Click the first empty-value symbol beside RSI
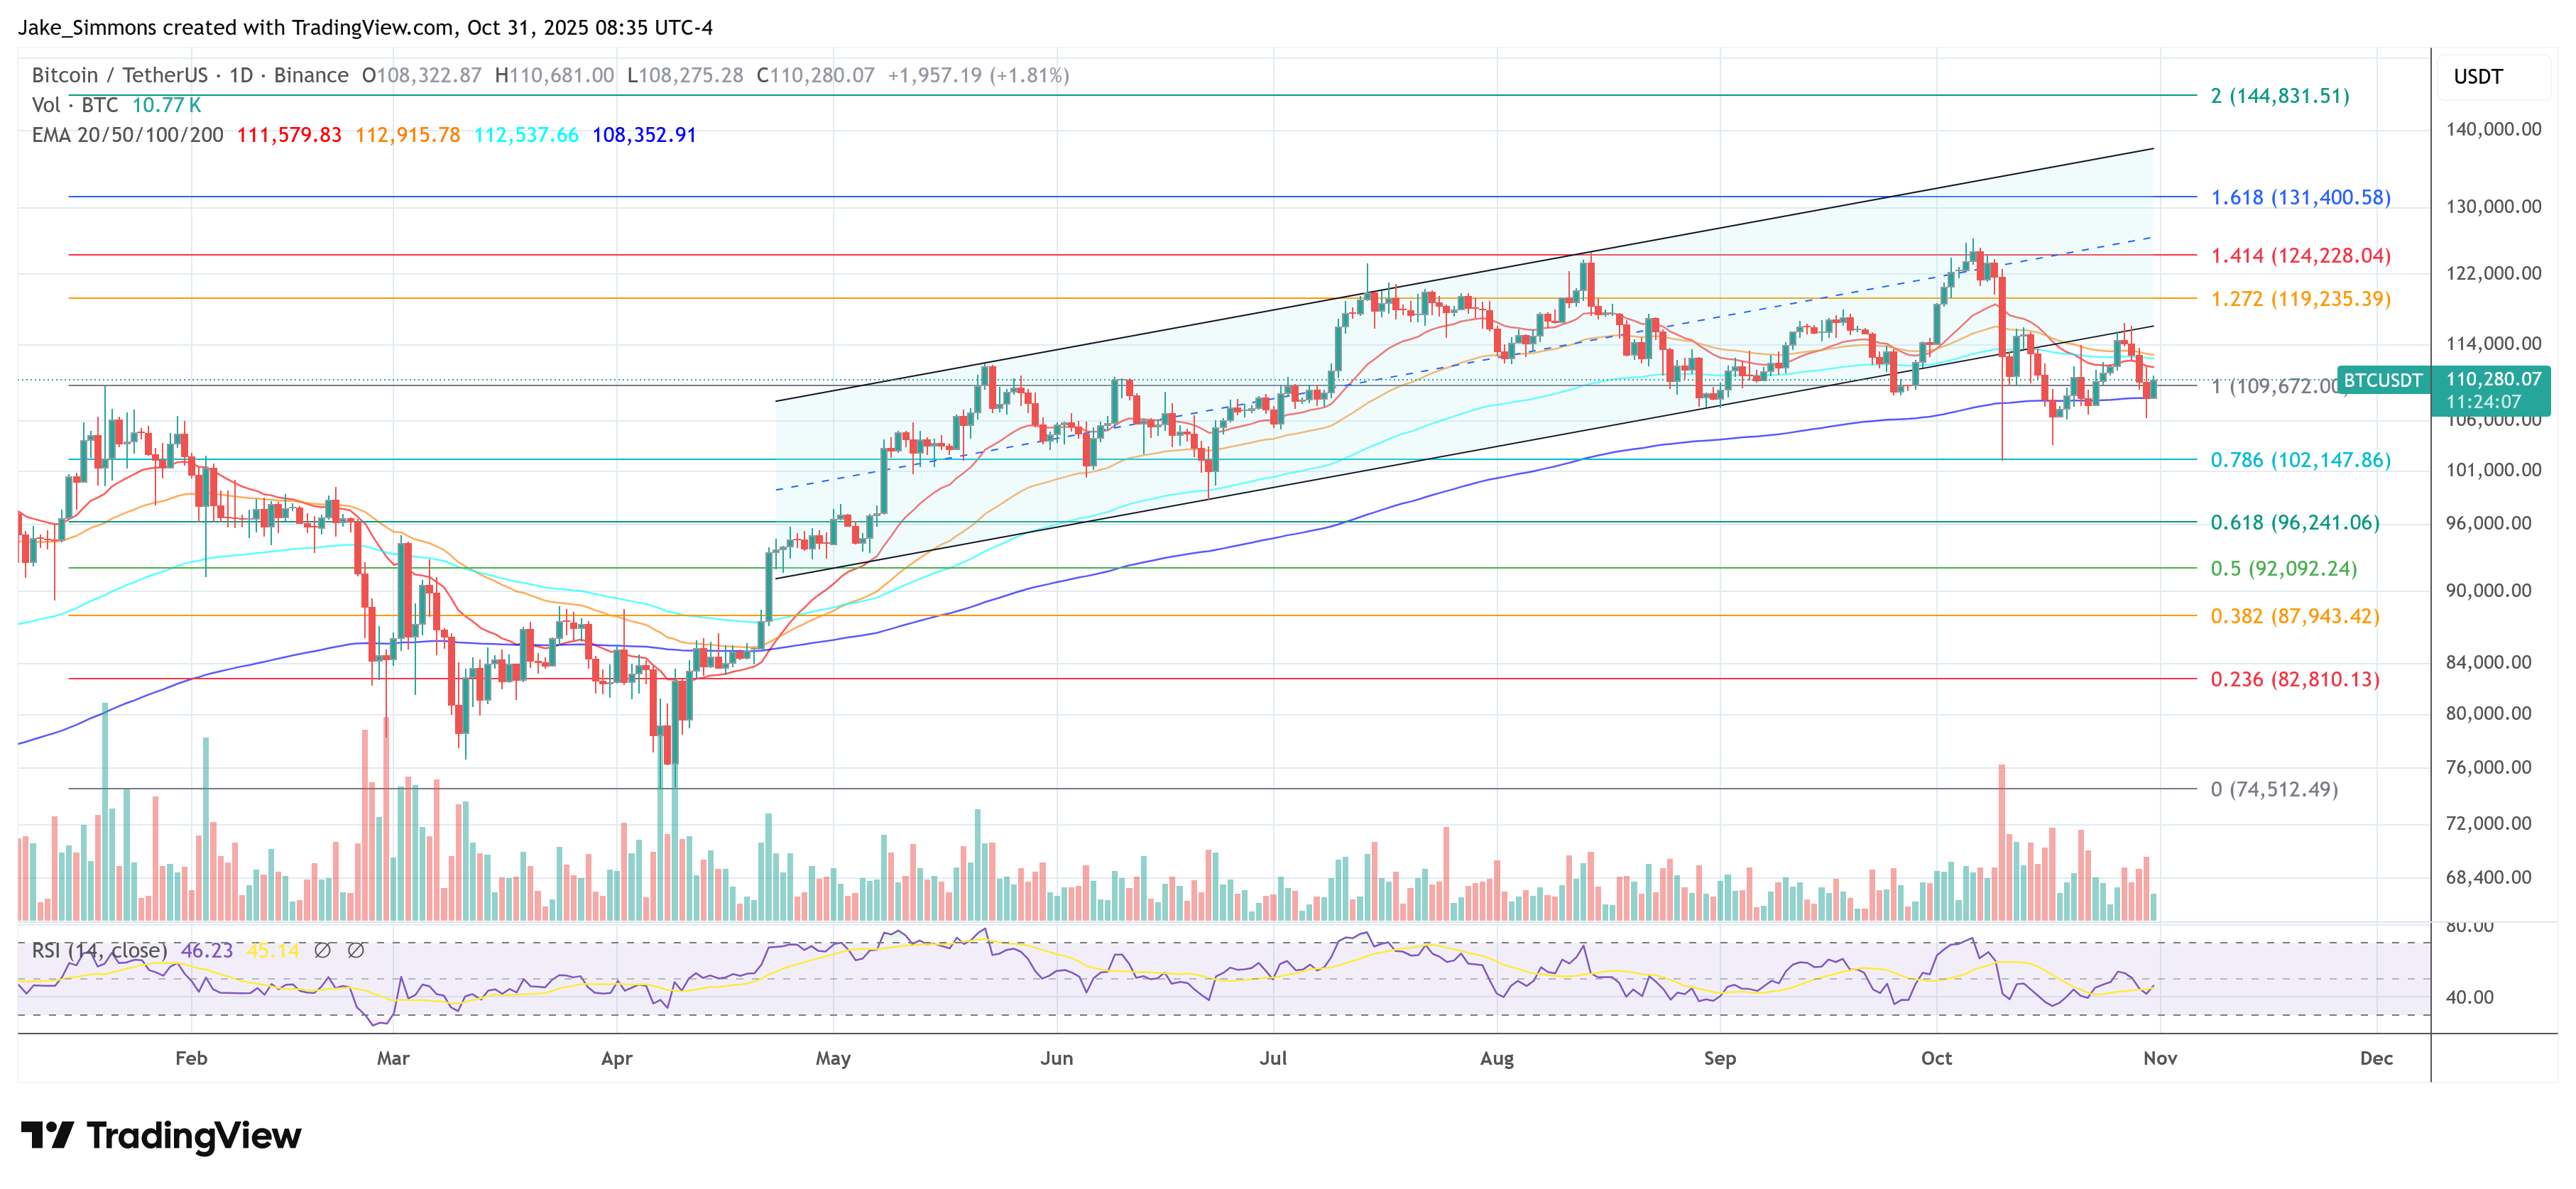 point(322,950)
